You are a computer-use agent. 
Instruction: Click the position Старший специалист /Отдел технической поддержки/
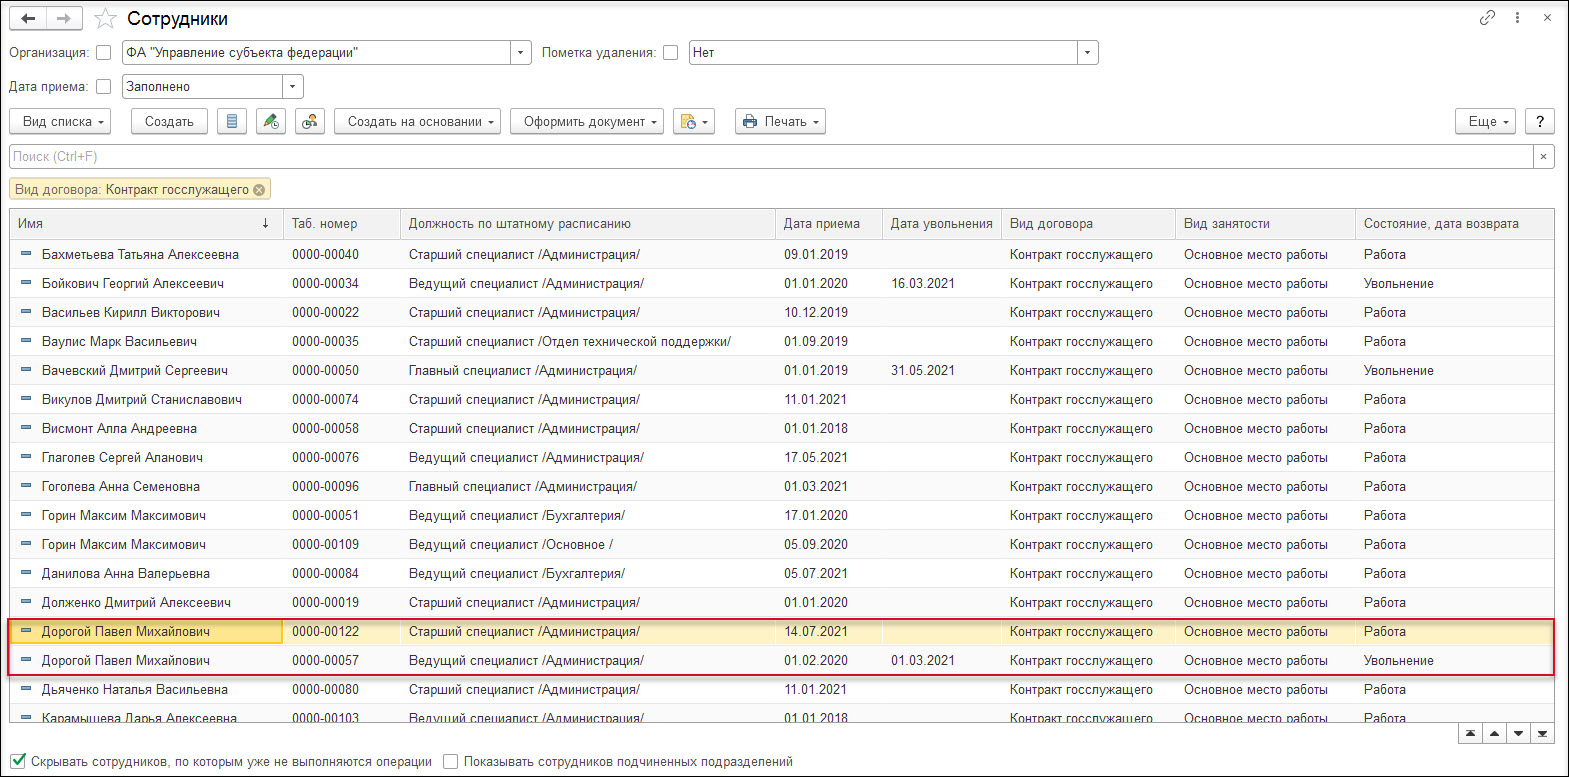570,342
